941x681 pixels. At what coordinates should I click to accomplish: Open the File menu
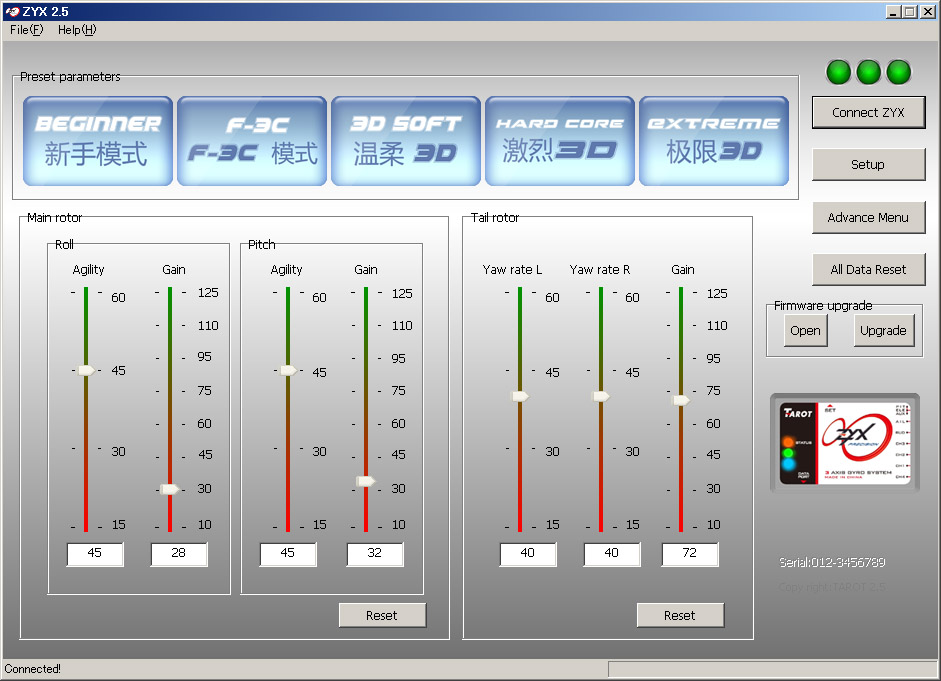pos(27,30)
